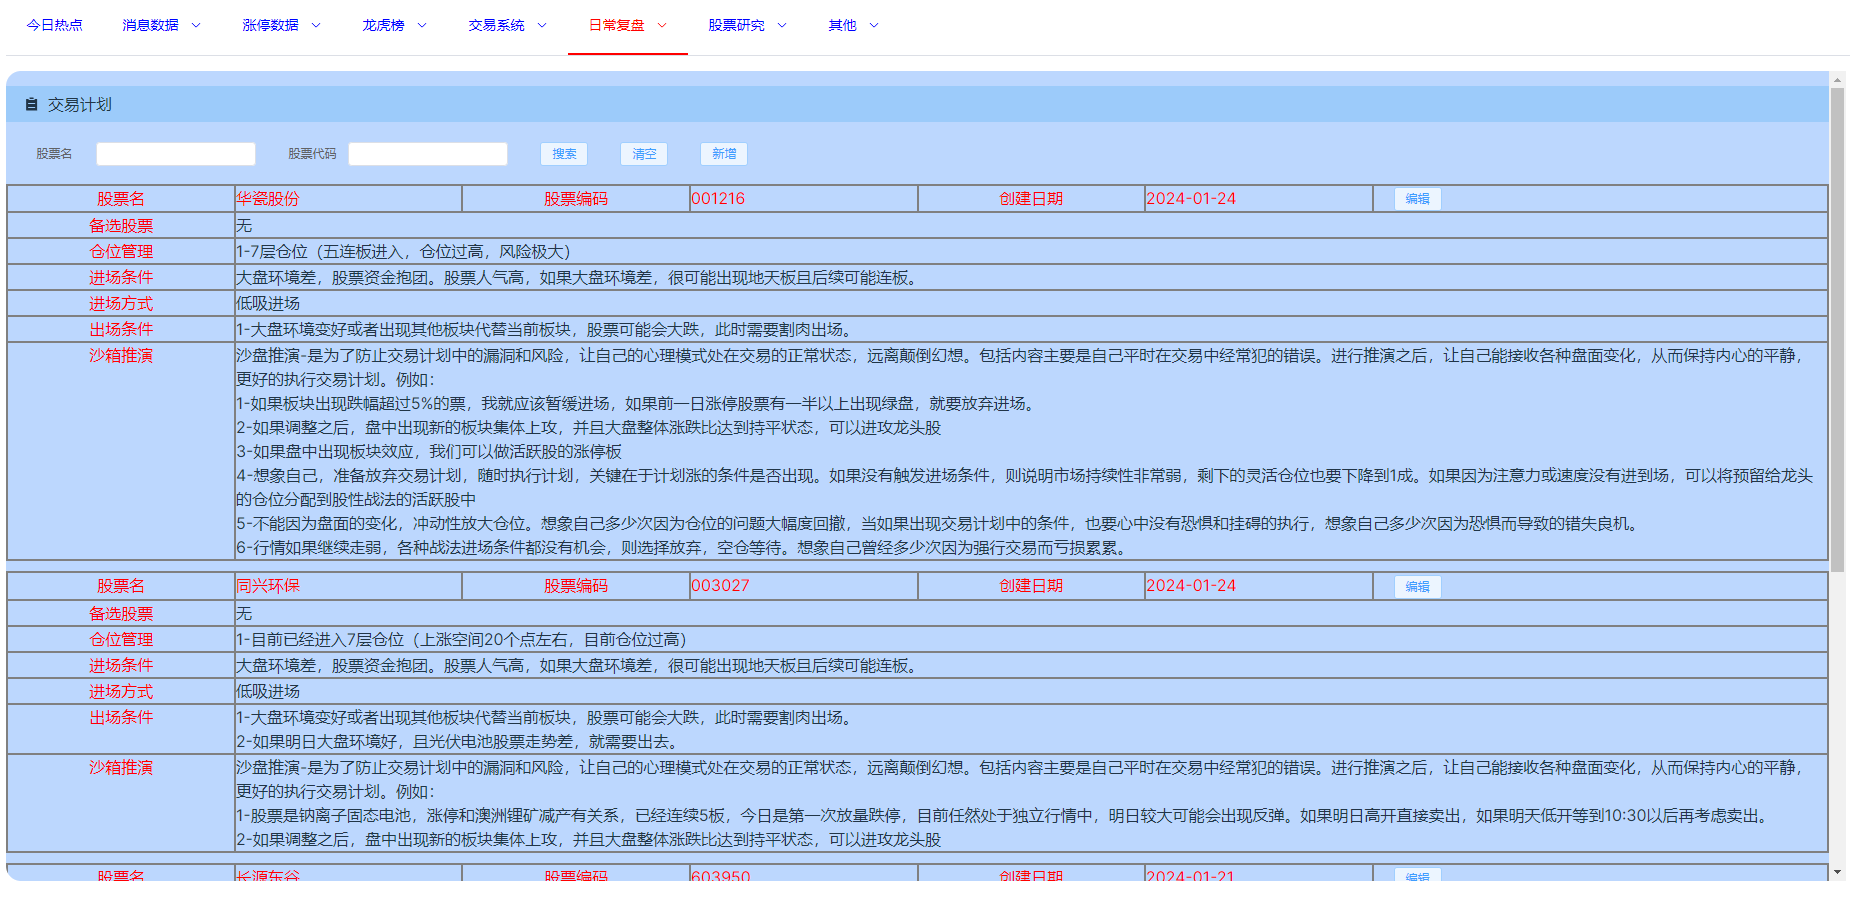This screenshot has height=897, width=1855.
Task: Click 沙箱推演 label in 华瓷股份 plan
Action: [121, 356]
